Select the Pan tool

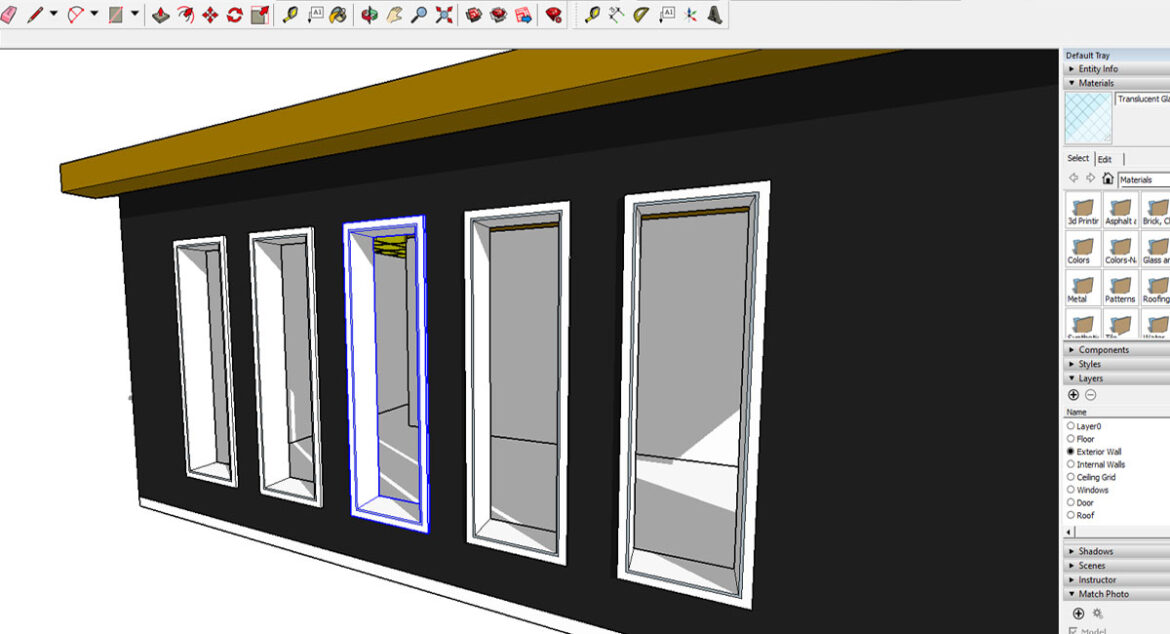coord(392,14)
